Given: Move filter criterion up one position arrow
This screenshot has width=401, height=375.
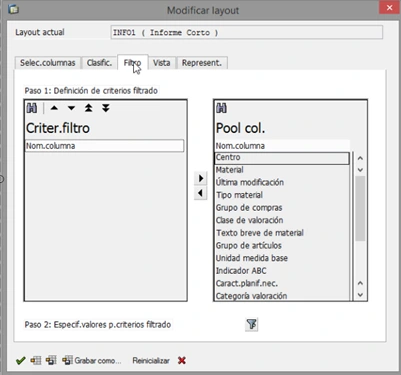Looking at the screenshot, I should click(x=54, y=108).
